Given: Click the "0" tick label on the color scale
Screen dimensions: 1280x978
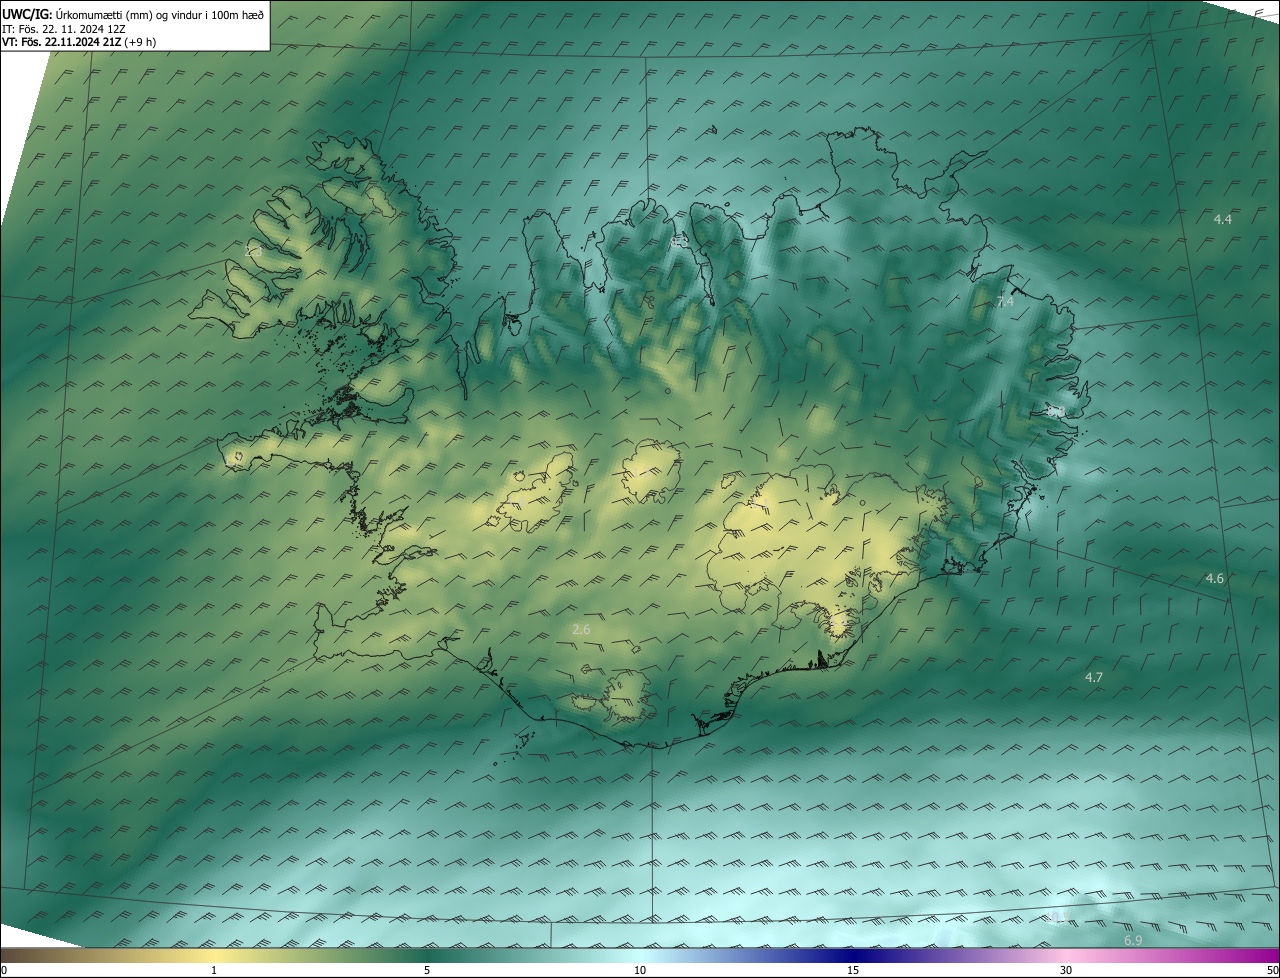Looking at the screenshot, I should (4, 971).
